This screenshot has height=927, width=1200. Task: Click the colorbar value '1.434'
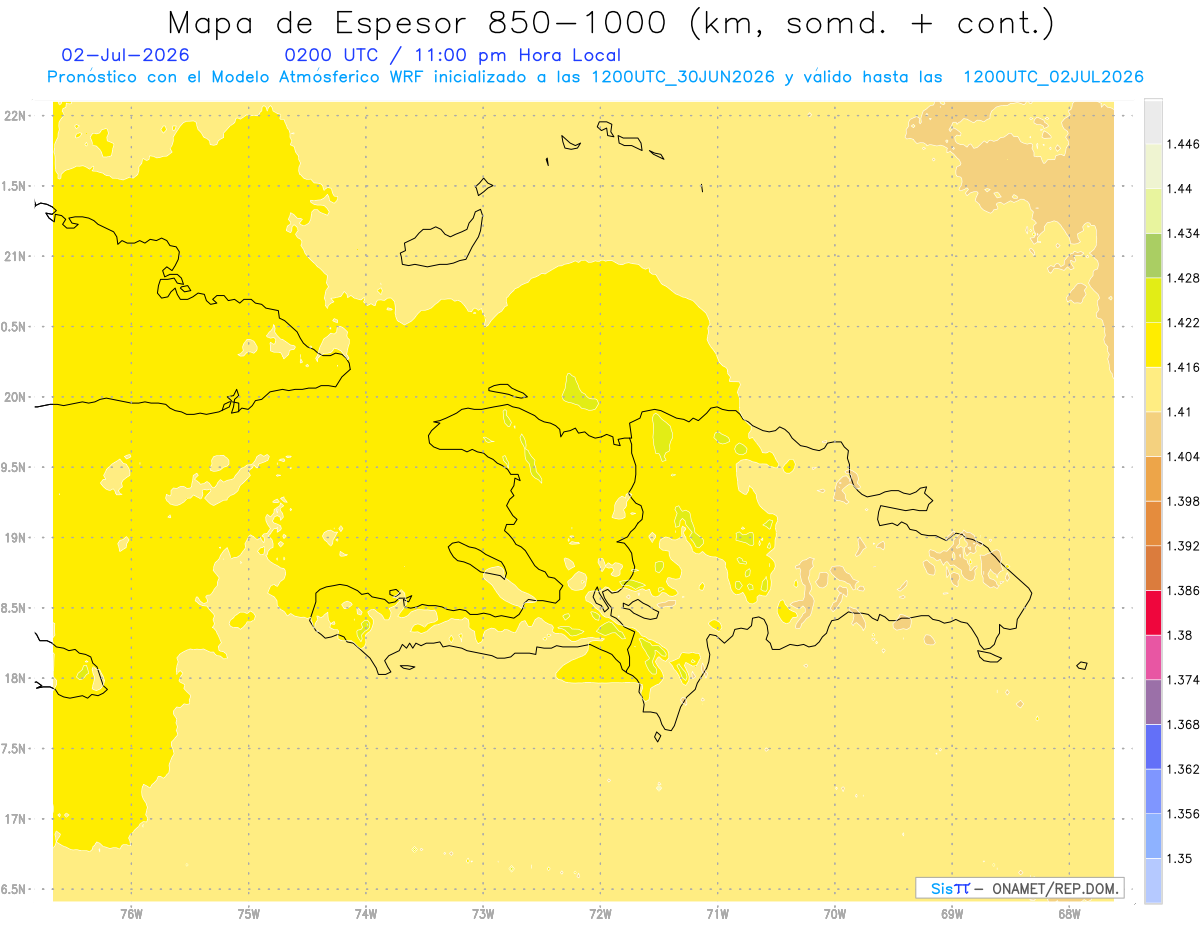click(1183, 234)
